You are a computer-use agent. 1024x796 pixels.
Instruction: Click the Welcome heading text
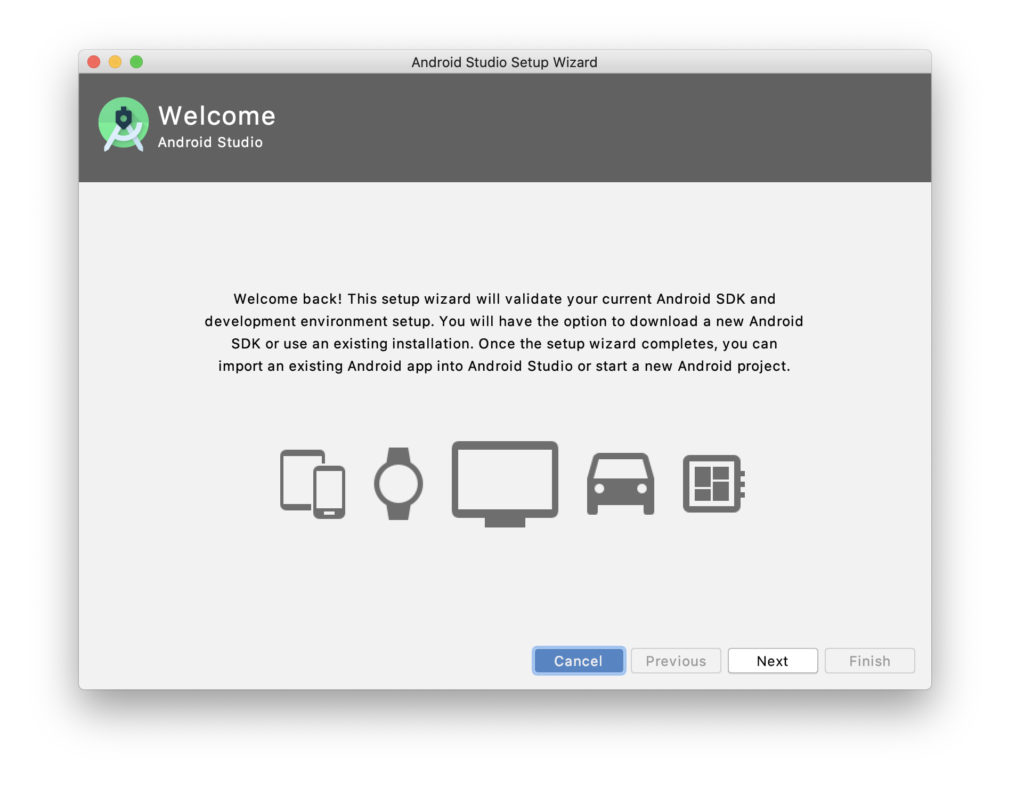(x=217, y=116)
